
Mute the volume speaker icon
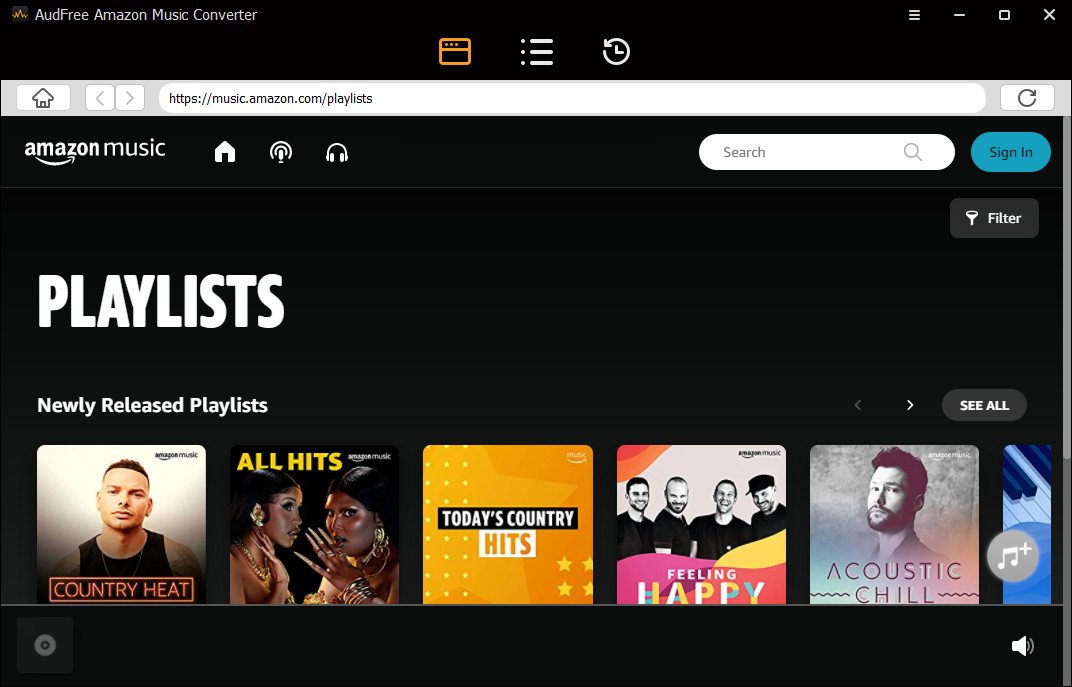(x=1023, y=646)
